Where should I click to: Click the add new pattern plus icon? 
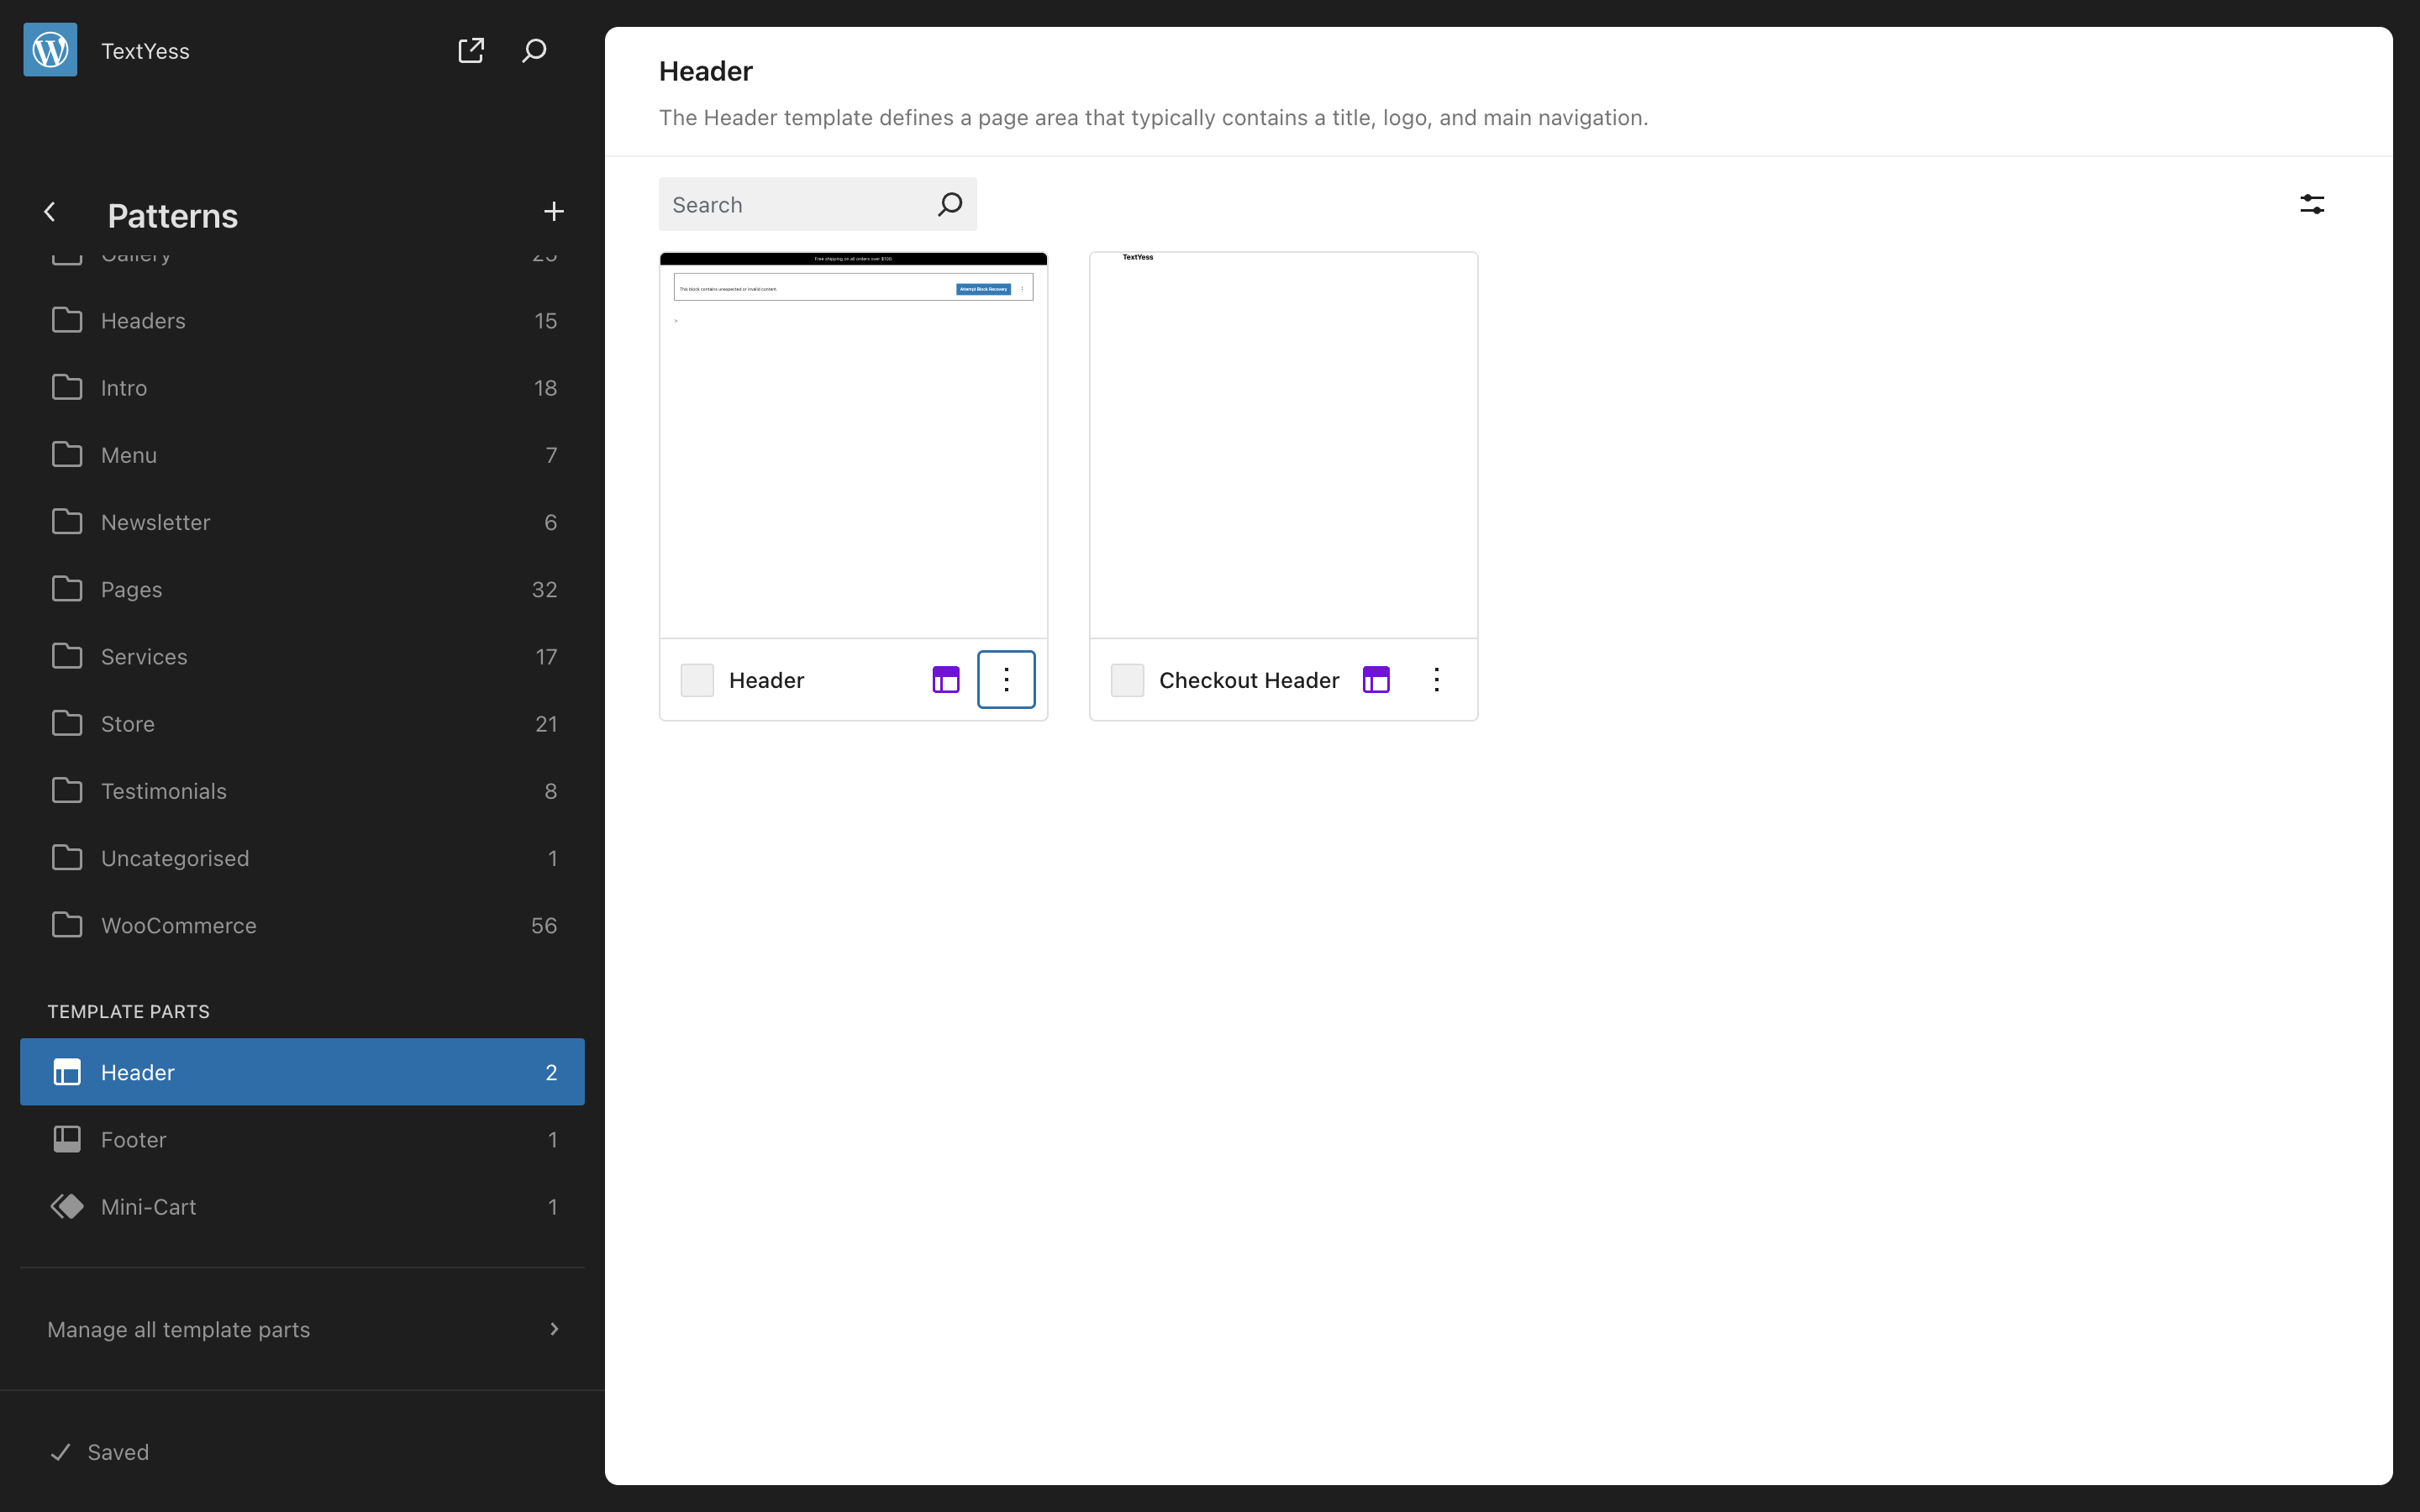(553, 212)
